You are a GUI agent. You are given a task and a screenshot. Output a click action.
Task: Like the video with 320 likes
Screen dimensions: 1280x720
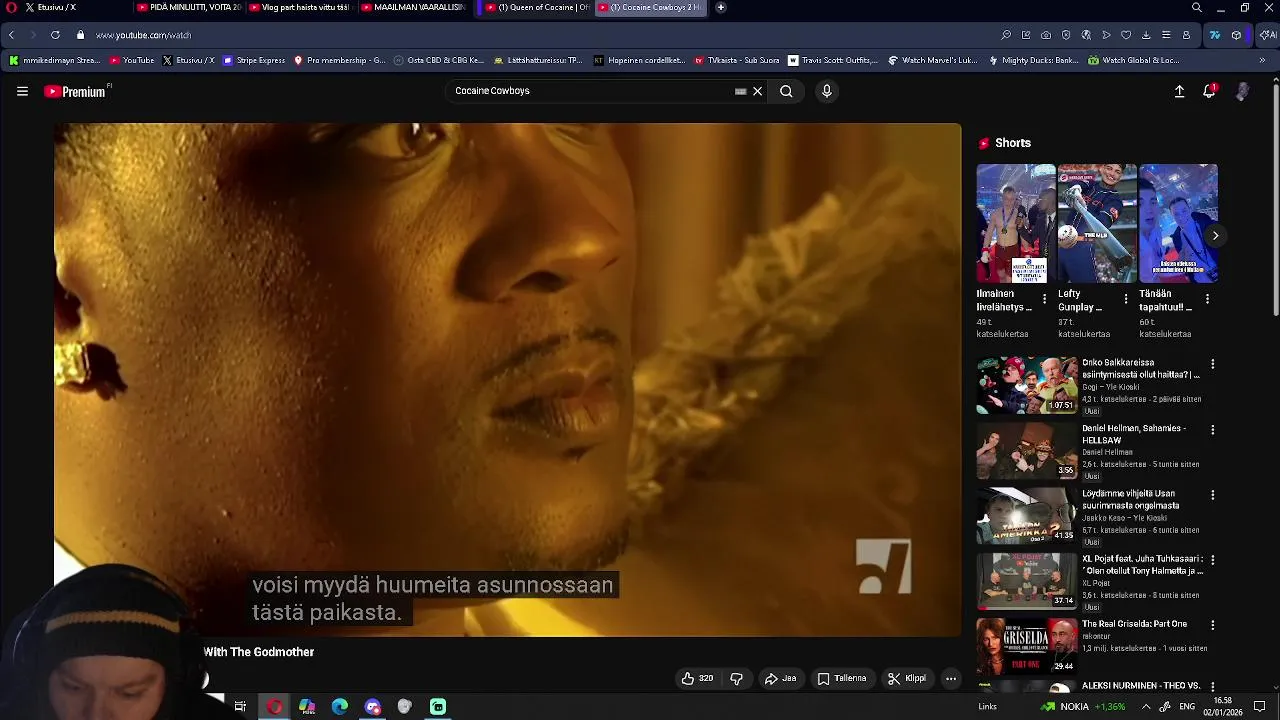pyautogui.click(x=697, y=678)
